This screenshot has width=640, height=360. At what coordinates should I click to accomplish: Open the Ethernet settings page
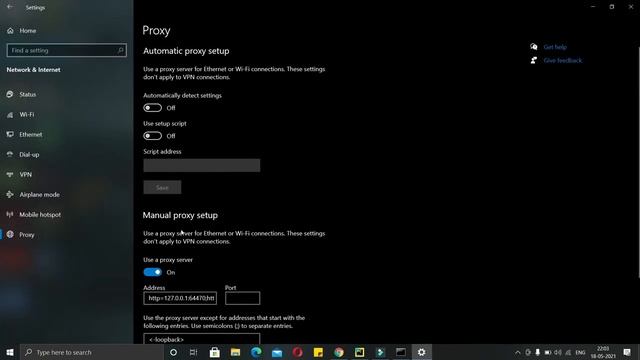(31, 135)
